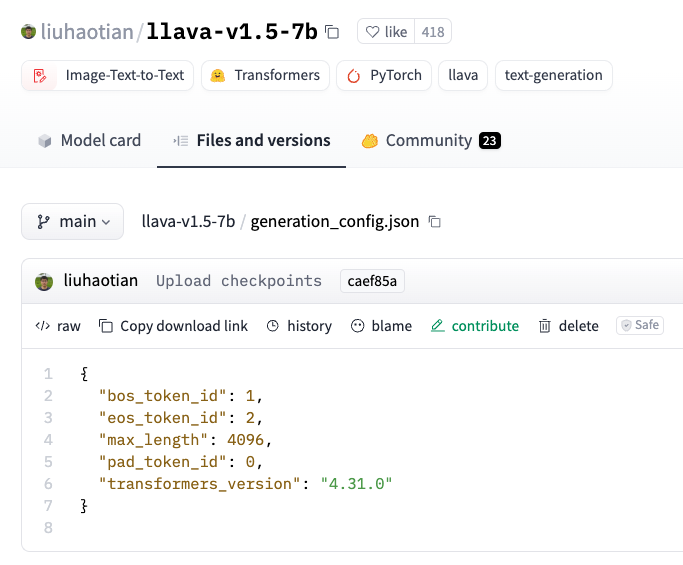Click the "pad_token_id" key

pos(162,462)
